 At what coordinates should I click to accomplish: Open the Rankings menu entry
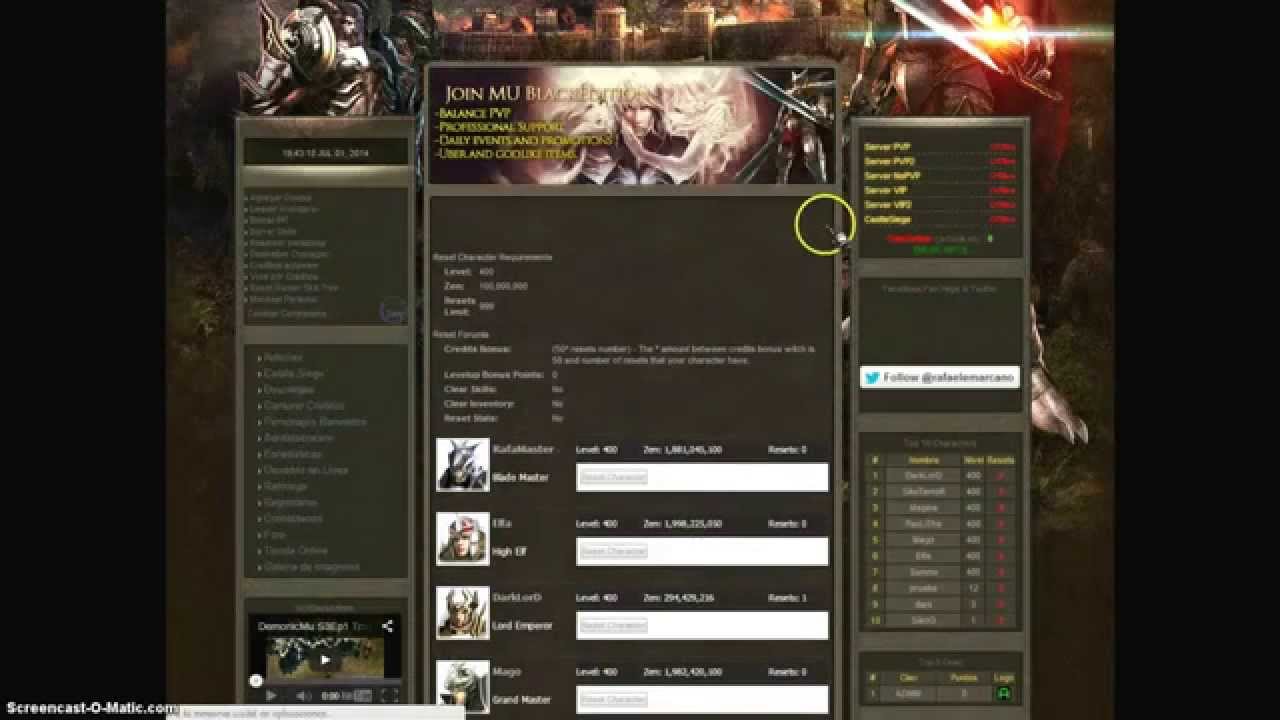tap(286, 486)
